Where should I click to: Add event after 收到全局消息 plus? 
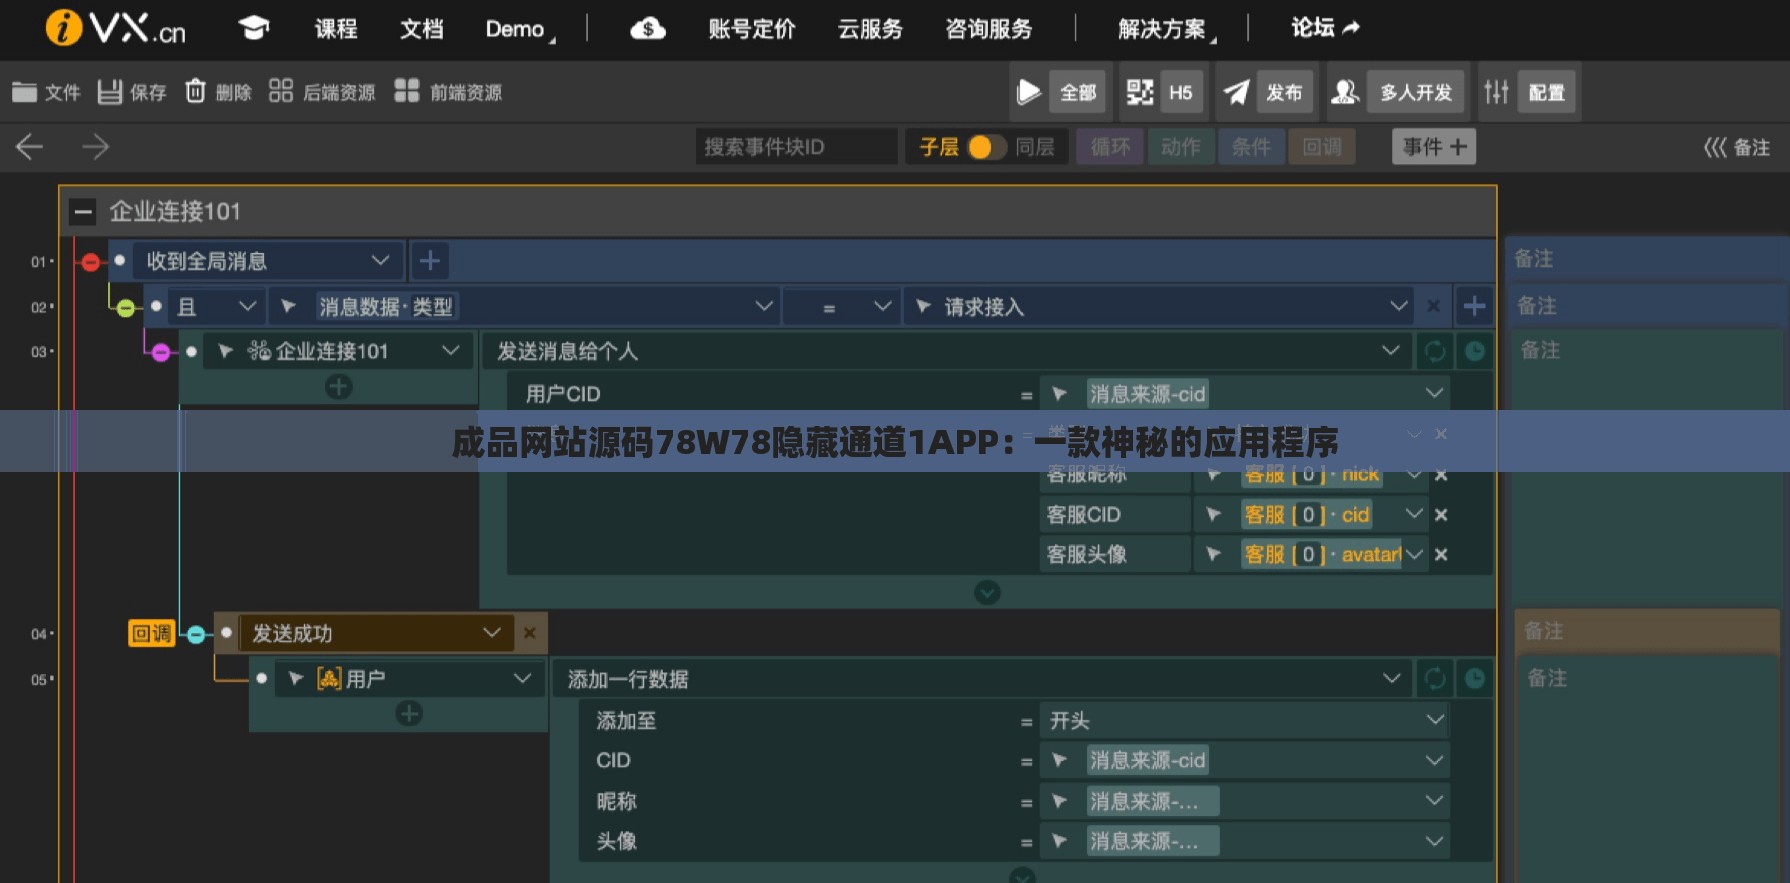(x=429, y=261)
